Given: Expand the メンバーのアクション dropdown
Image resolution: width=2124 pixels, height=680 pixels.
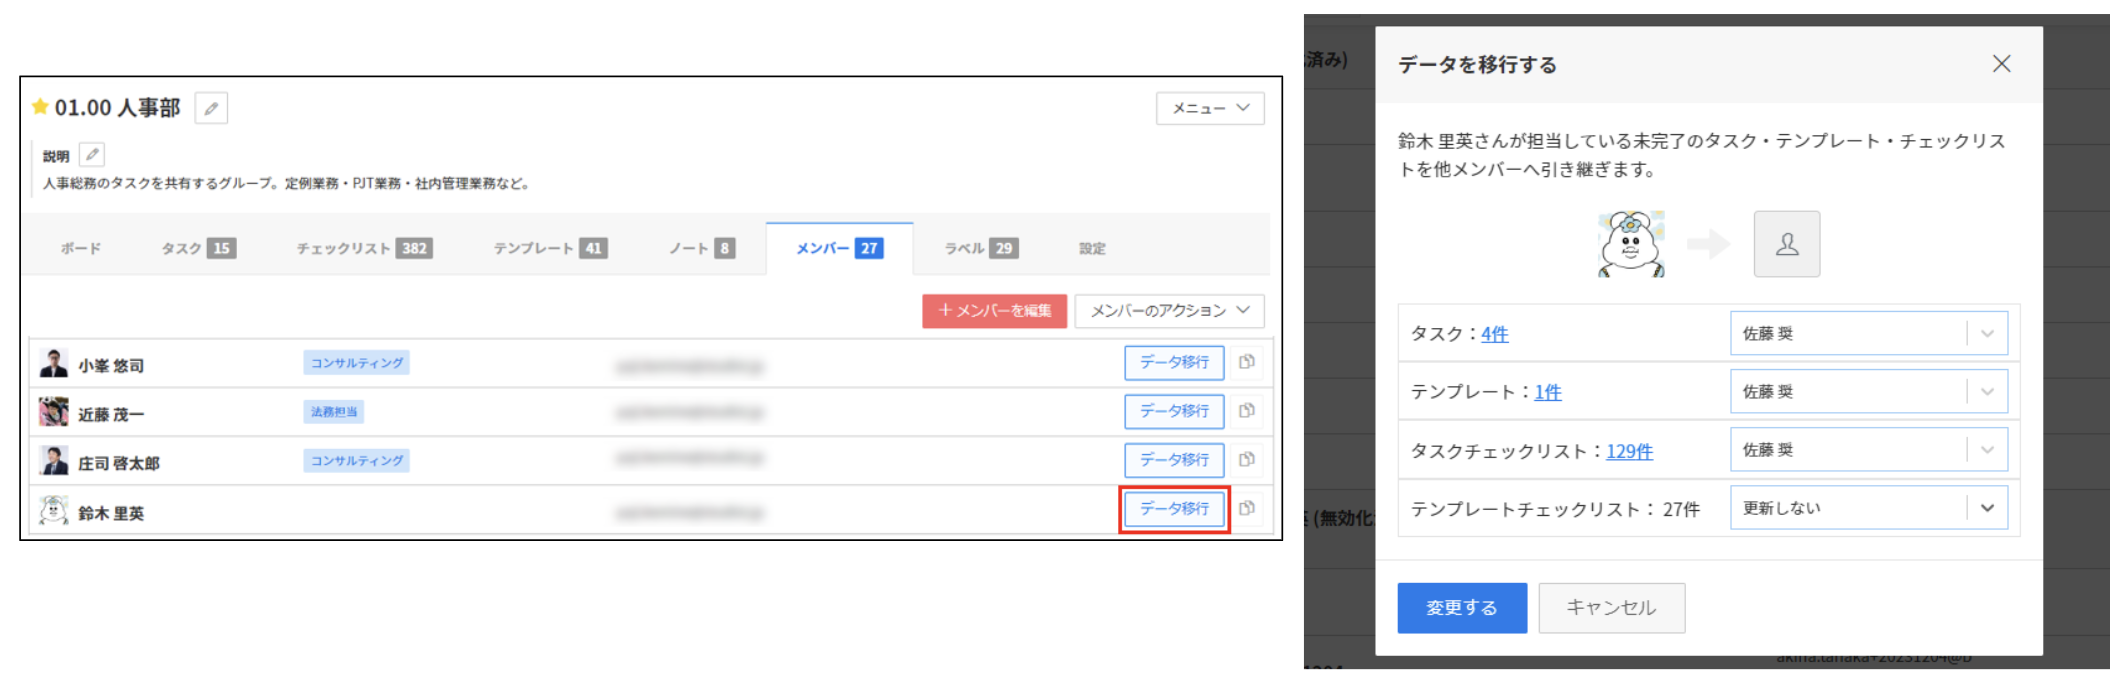Looking at the screenshot, I should click(x=1169, y=311).
